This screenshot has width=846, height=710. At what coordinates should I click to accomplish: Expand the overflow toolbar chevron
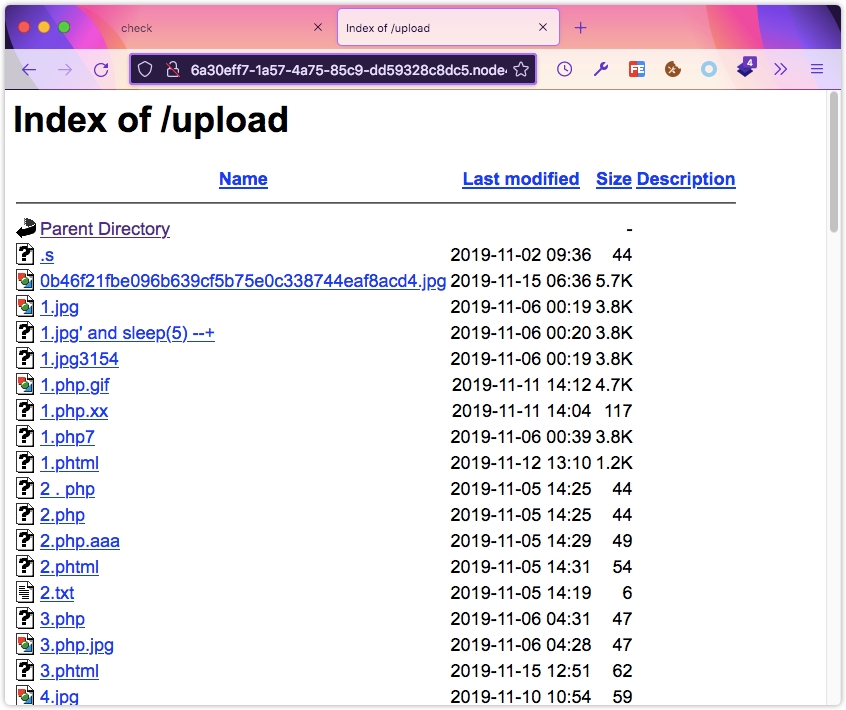tap(781, 69)
